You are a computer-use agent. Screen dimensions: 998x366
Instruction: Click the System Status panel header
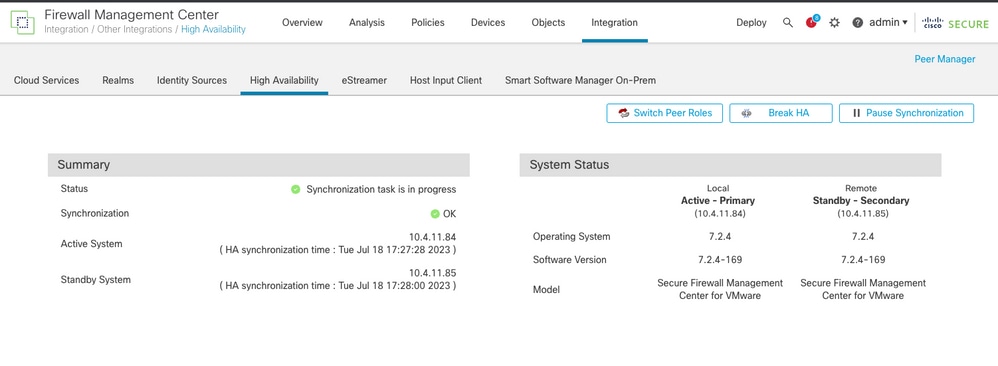coord(730,165)
